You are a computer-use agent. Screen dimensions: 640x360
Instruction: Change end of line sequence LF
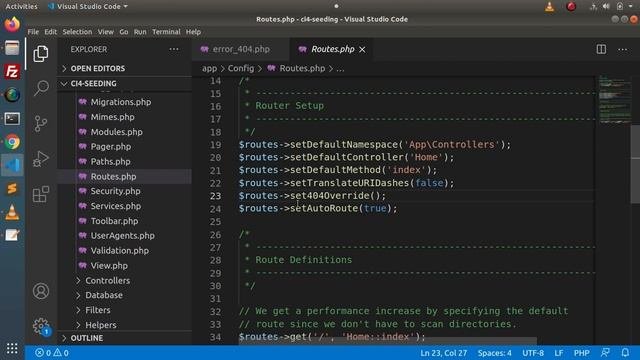point(558,353)
